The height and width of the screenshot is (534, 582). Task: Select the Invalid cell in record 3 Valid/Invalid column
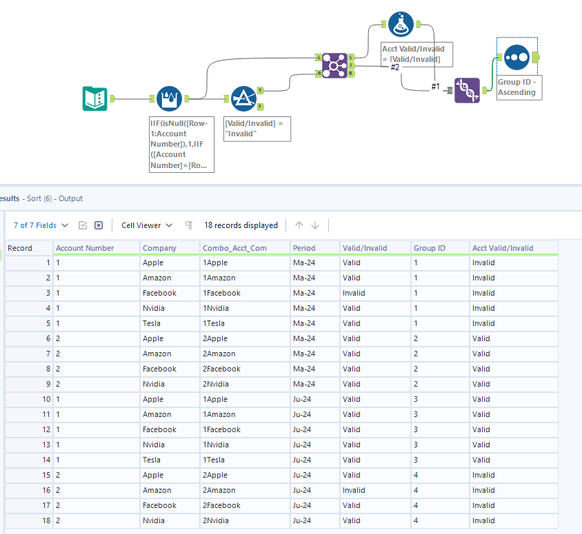click(x=375, y=293)
